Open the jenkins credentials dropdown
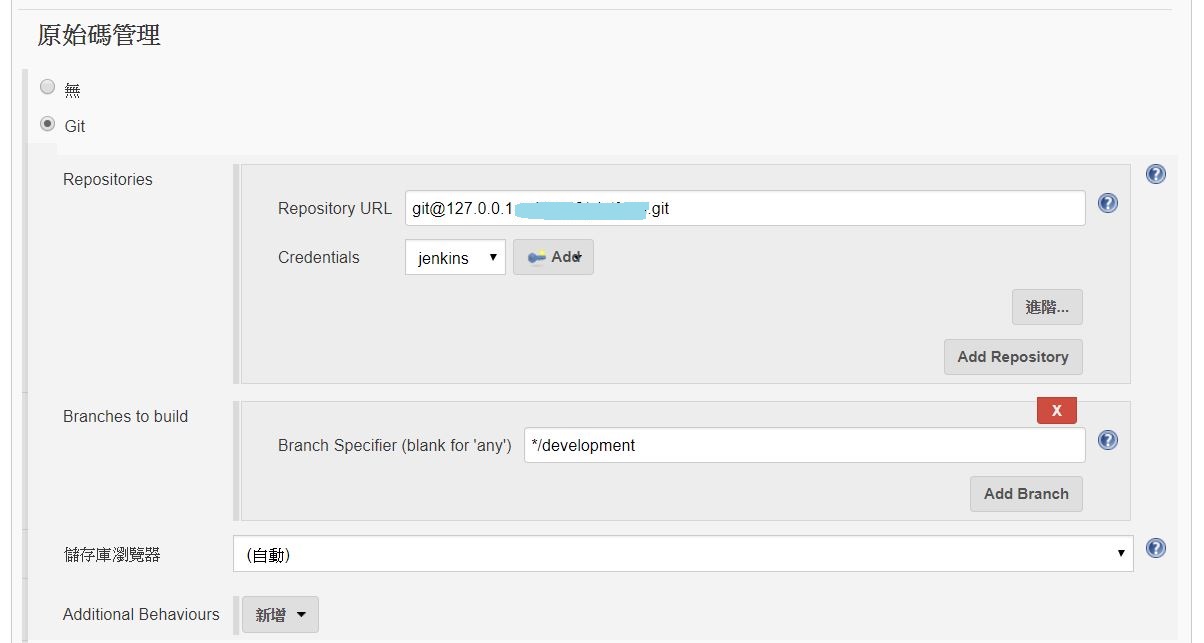Image resolution: width=1204 pixels, height=643 pixels. 455,258
